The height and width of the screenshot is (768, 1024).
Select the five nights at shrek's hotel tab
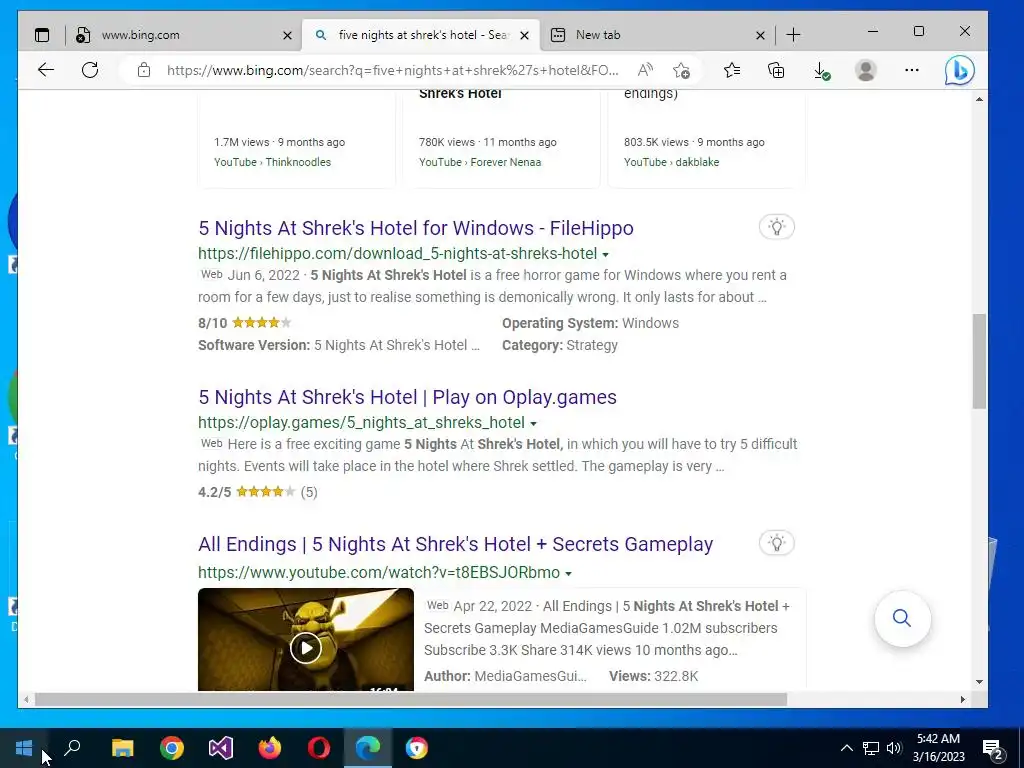click(x=421, y=35)
